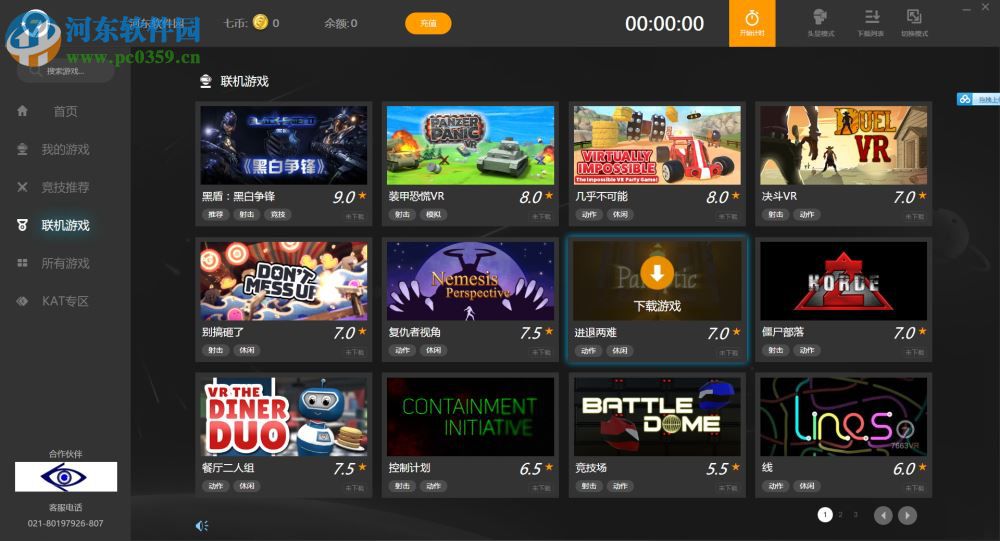Go to page 3 indicator
Screen dimensions: 1000x541
[x=855, y=514]
